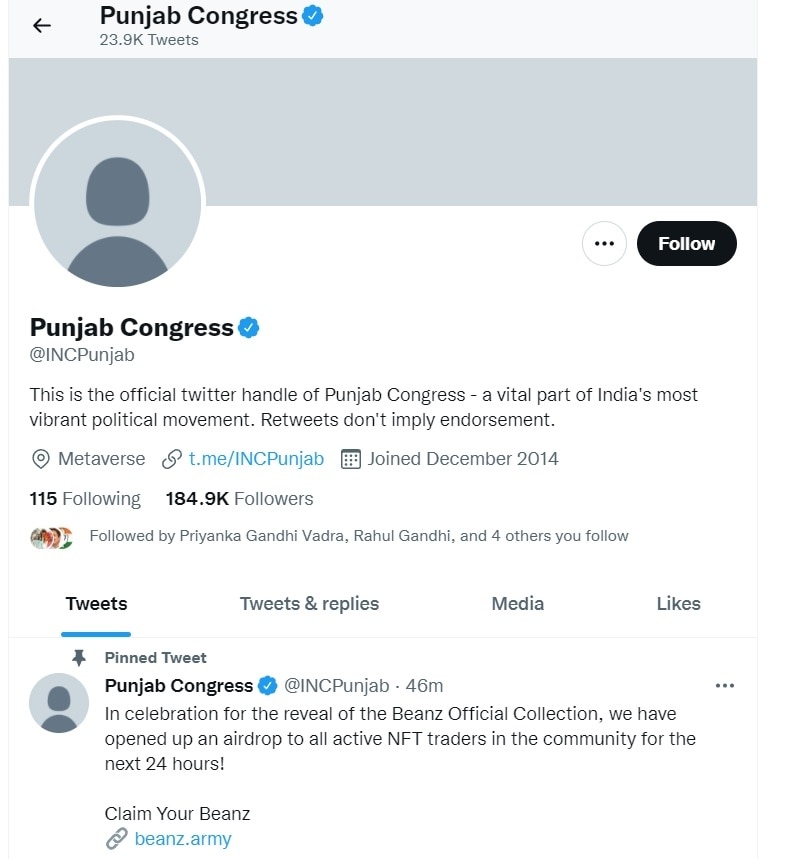The height and width of the screenshot is (859, 785).
Task: Follow the Punjab Congress account
Action: [x=686, y=243]
